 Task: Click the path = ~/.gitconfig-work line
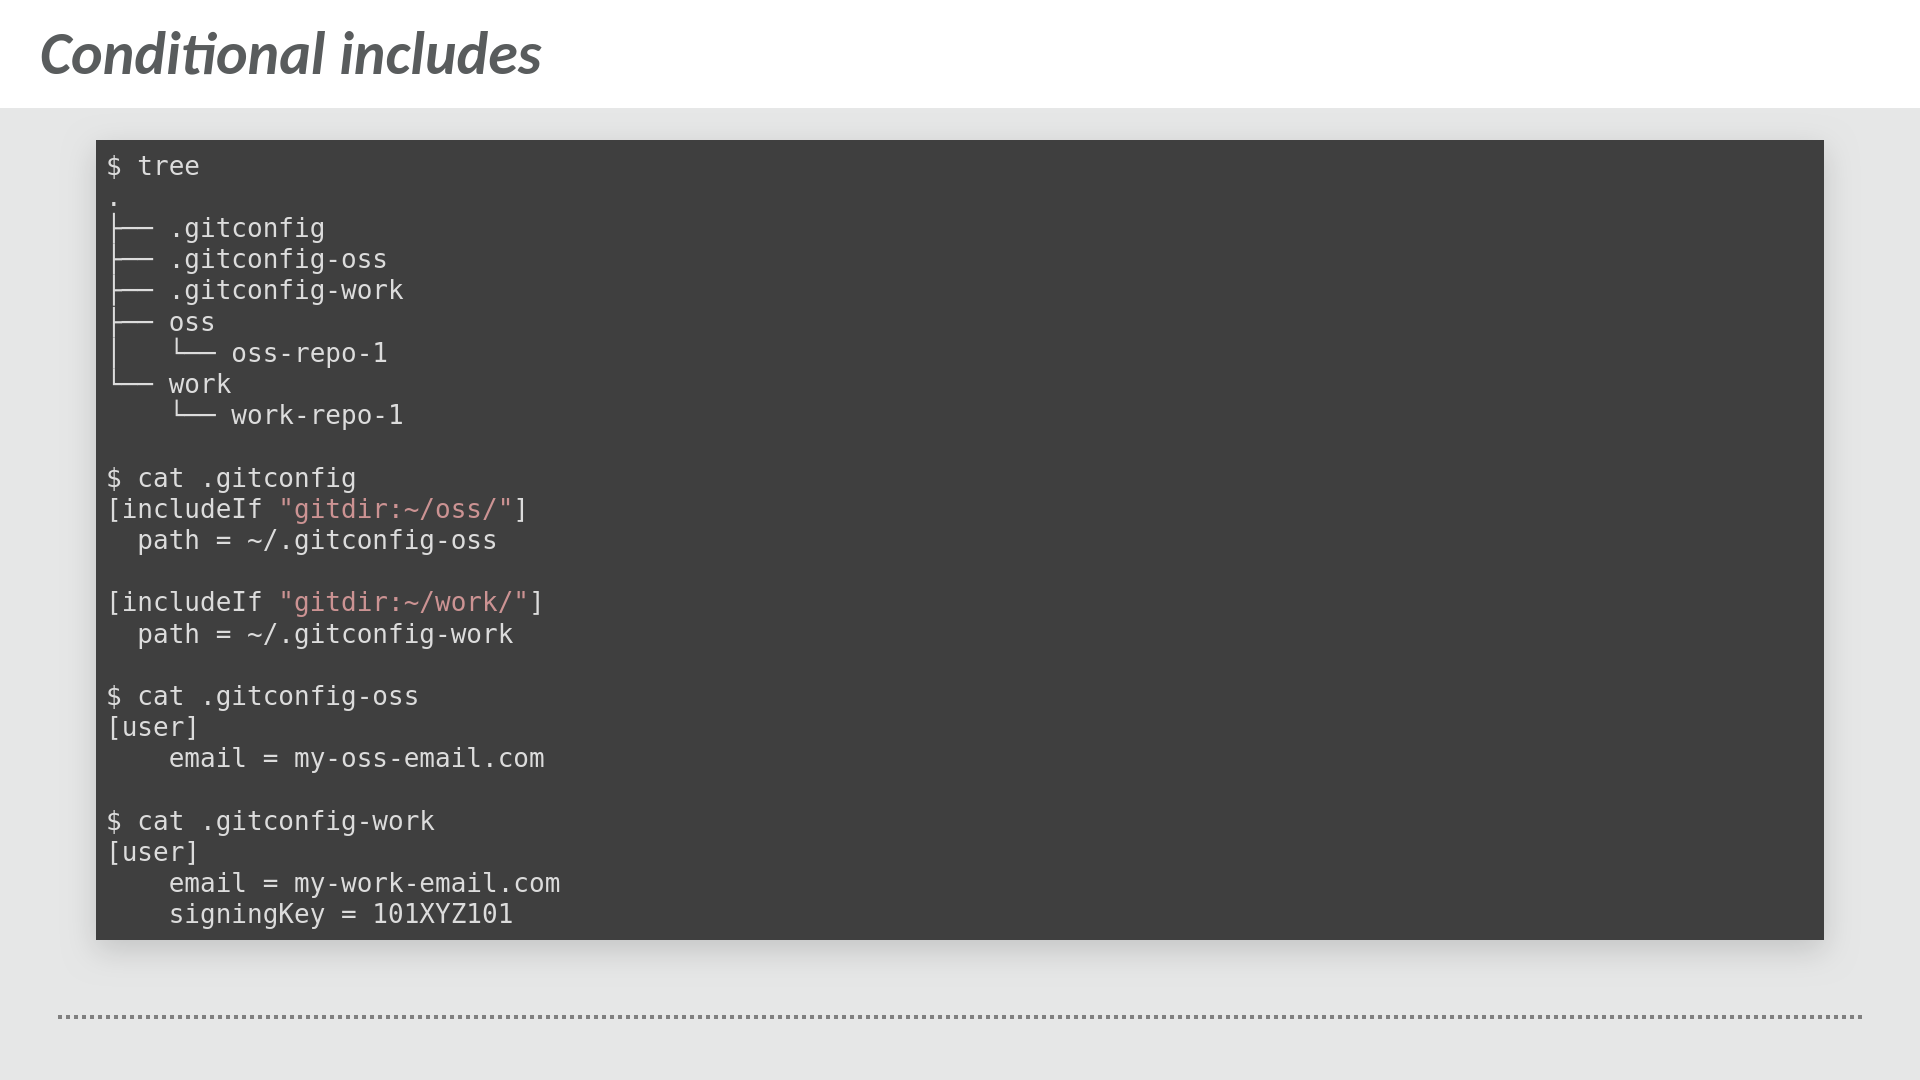click(324, 635)
